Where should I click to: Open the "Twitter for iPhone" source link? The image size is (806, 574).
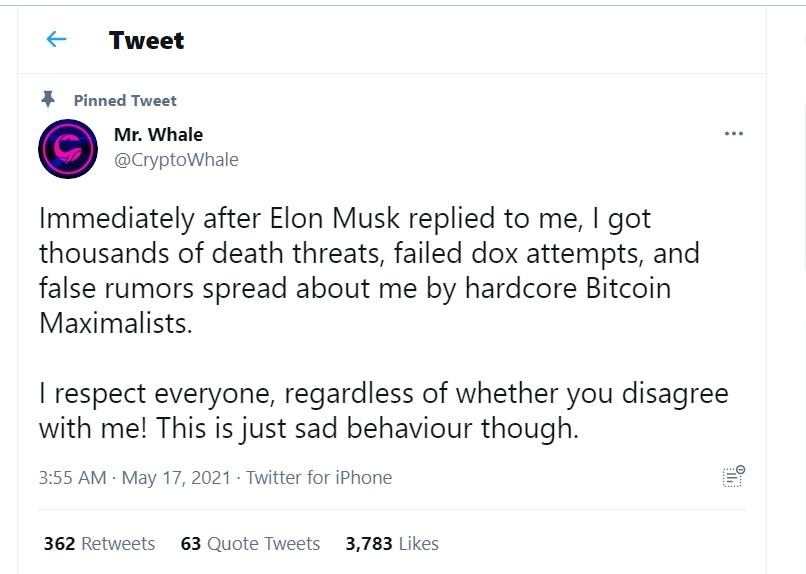click(x=319, y=477)
